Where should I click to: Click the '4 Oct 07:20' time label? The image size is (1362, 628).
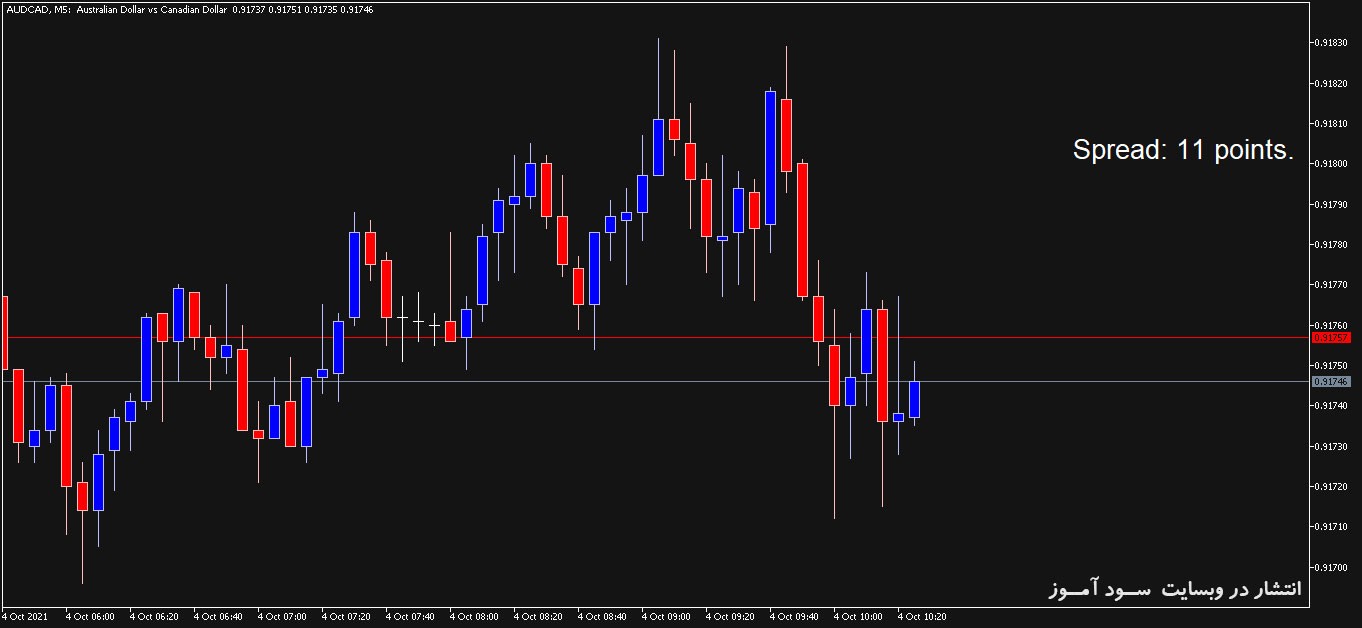click(346, 617)
